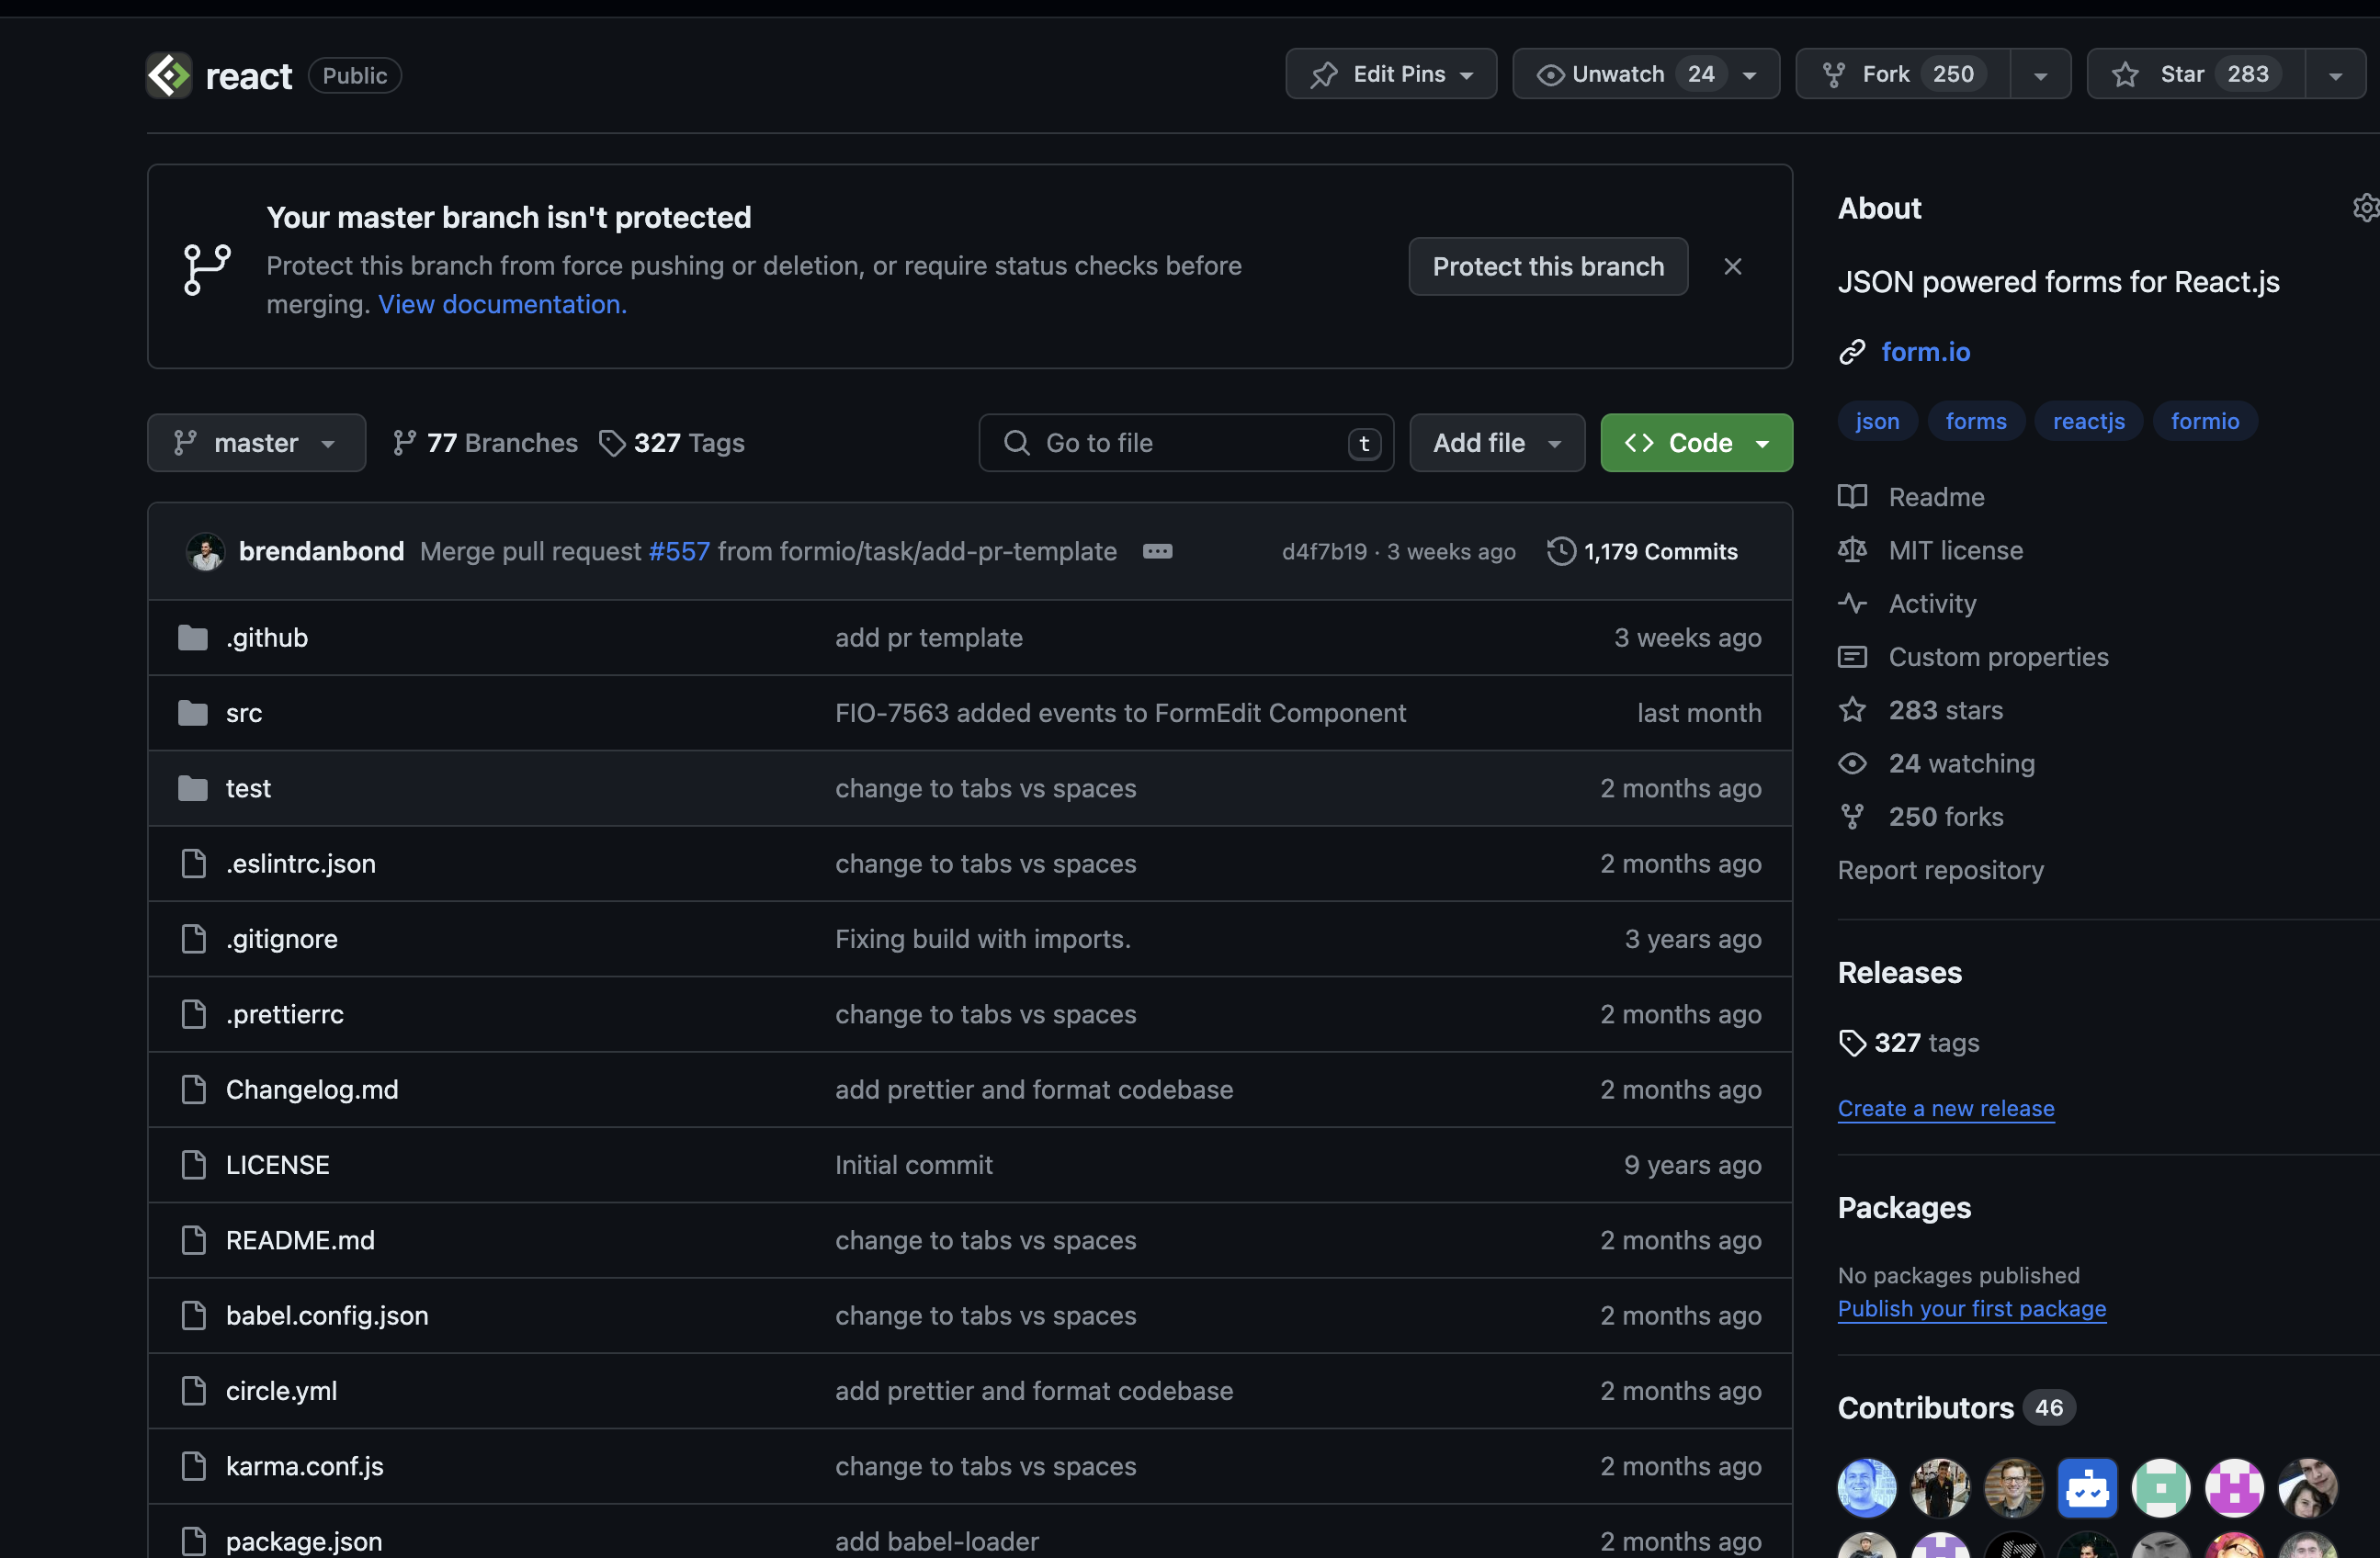Open the Fork options arrow
The image size is (2380, 1558).
pyautogui.click(x=2040, y=74)
